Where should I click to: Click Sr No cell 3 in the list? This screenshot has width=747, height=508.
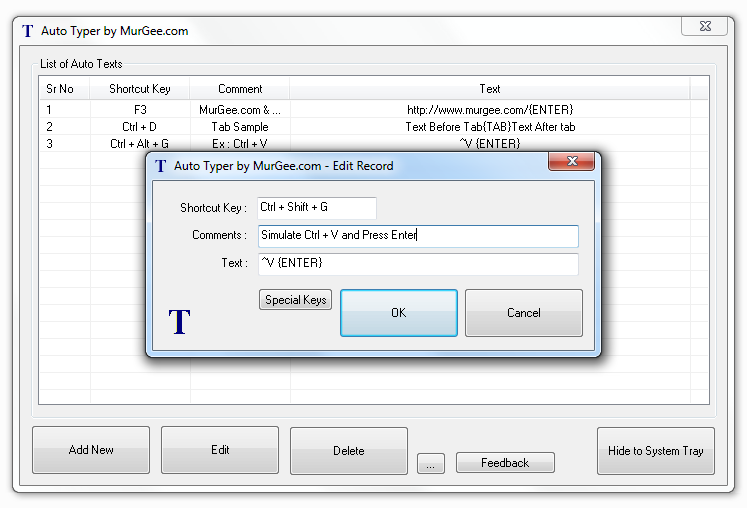point(65,144)
